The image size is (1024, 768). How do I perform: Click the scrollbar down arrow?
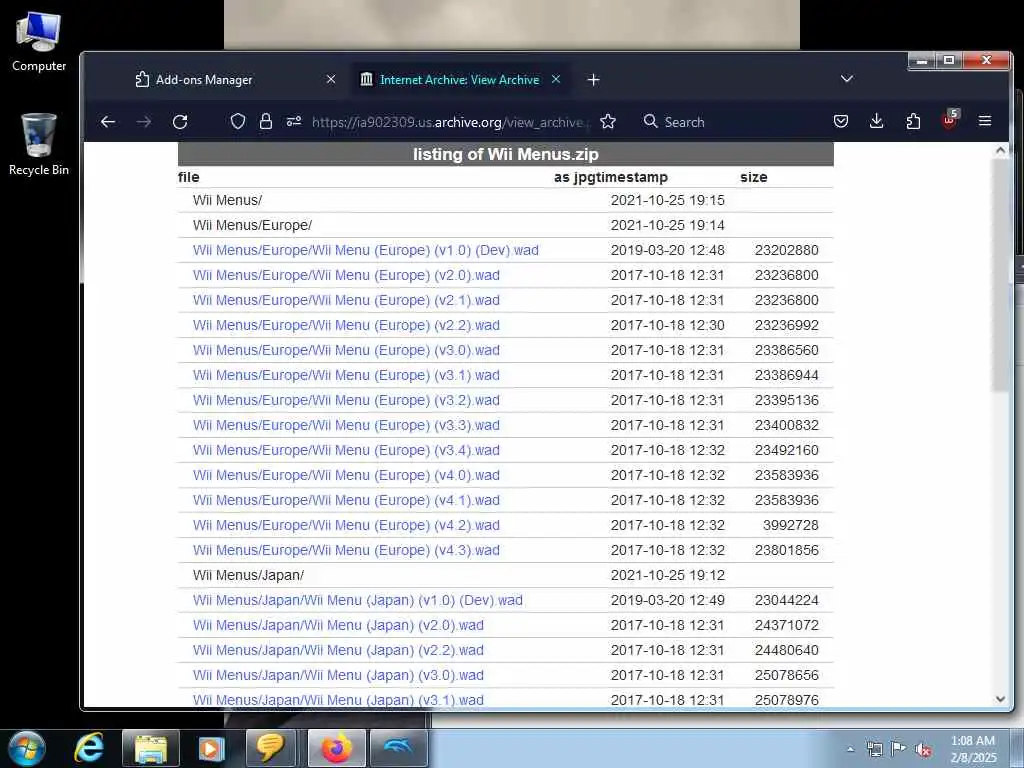(1000, 699)
